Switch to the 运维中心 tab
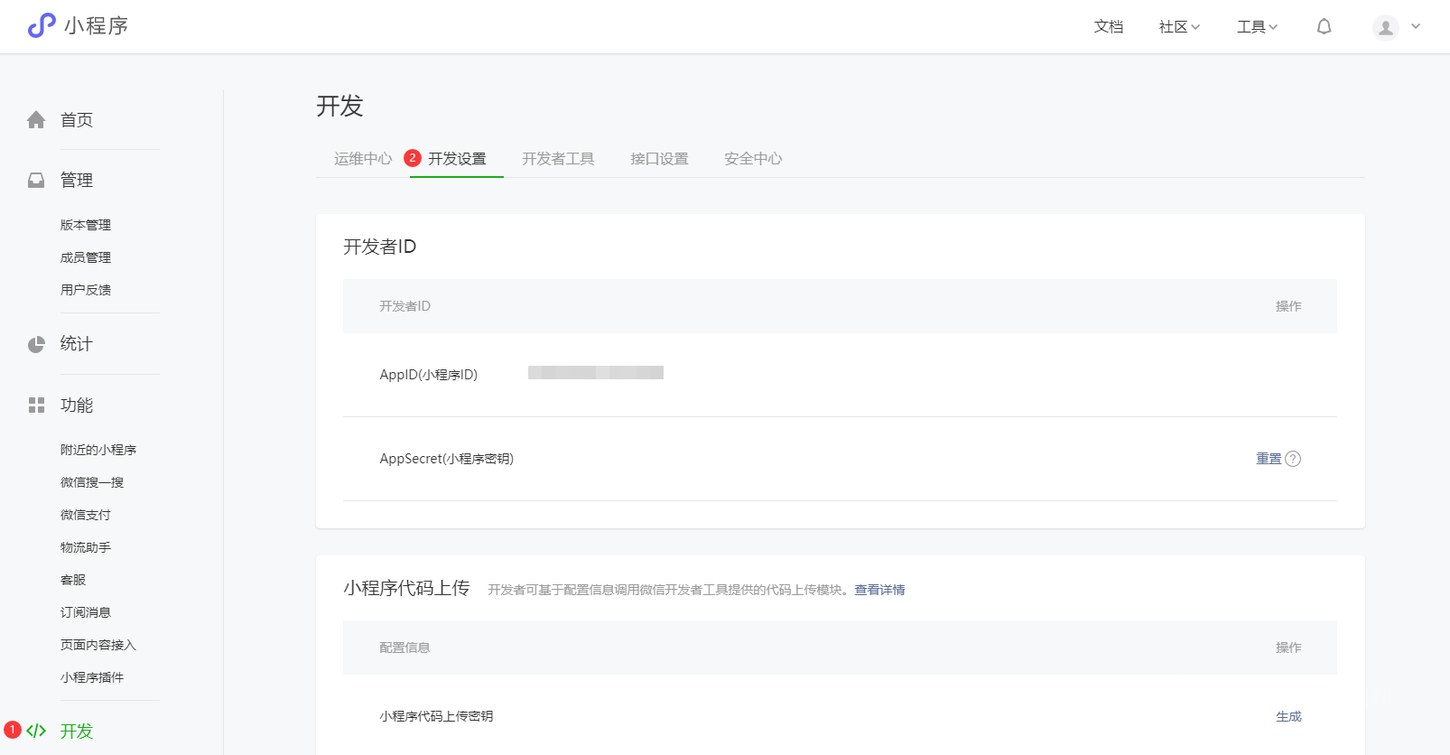The height and width of the screenshot is (755, 1450). (x=363, y=159)
